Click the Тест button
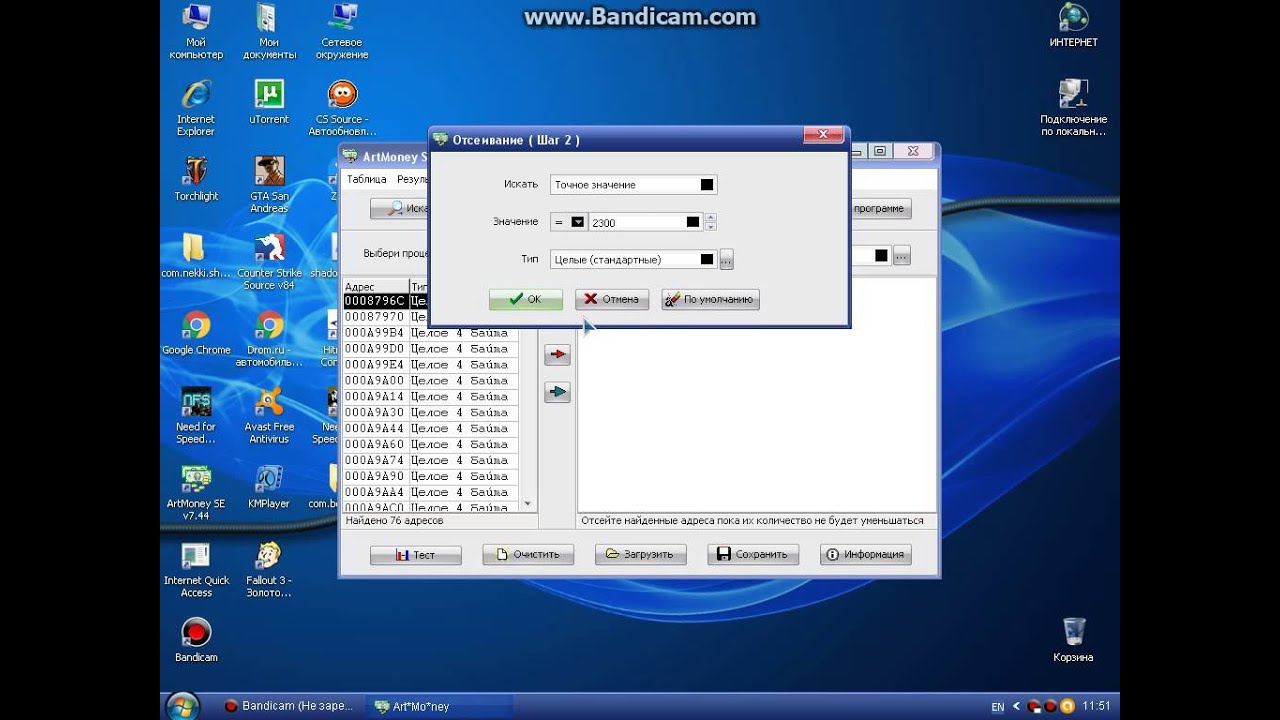Image resolution: width=1280 pixels, height=720 pixels. tap(415, 554)
